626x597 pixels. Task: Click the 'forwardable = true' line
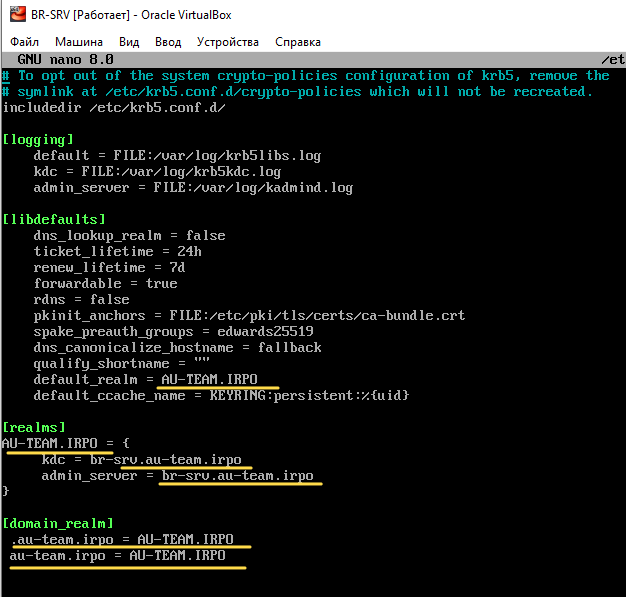point(105,284)
